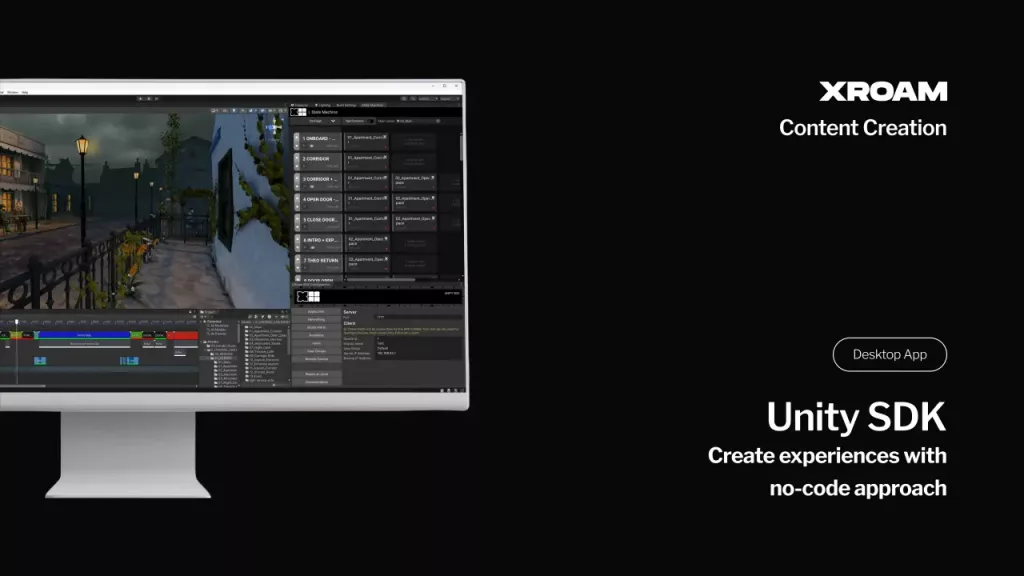Switch to the Lighting tab
Viewport: 1024px width, 576px height.
tap(322, 105)
